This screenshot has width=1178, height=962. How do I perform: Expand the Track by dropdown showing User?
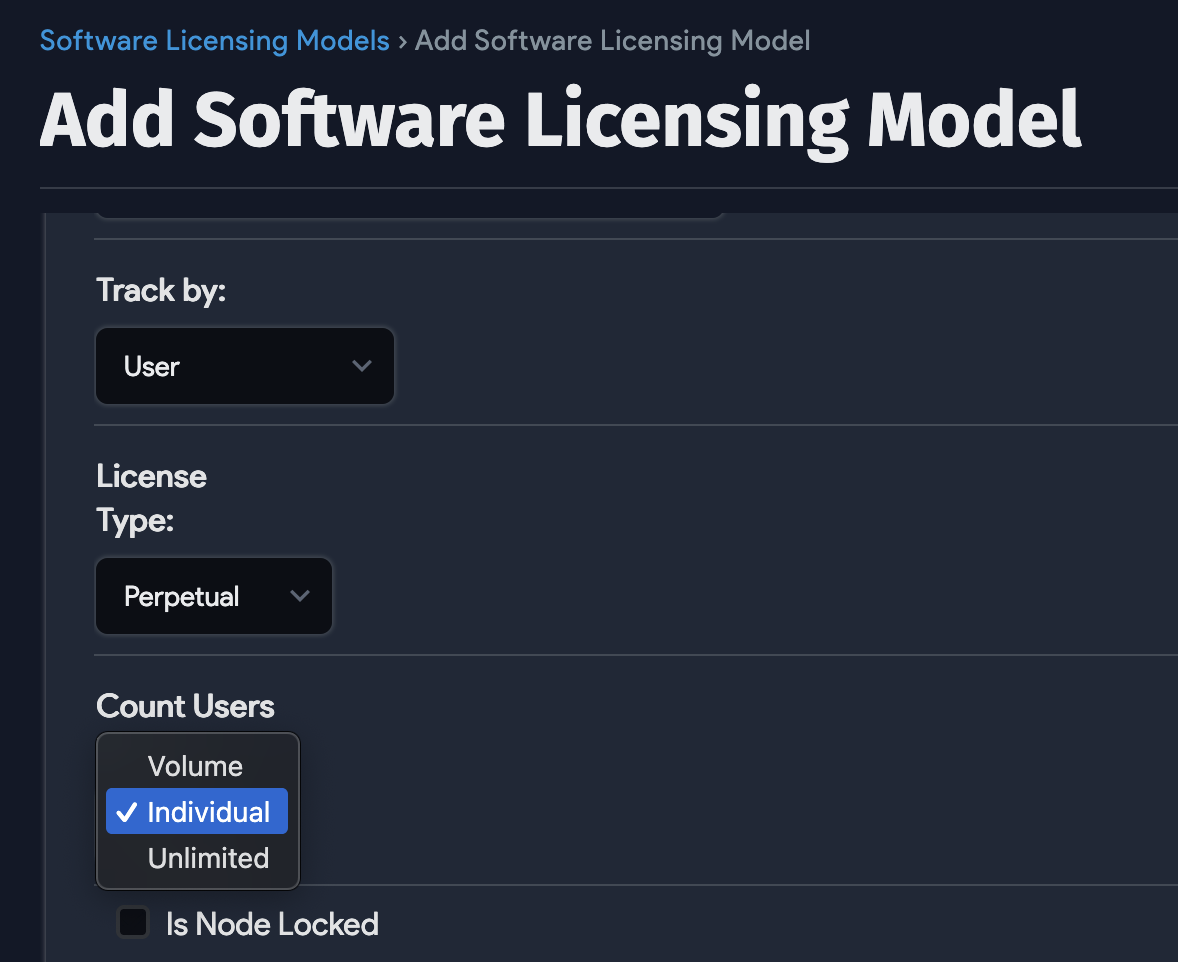(x=244, y=366)
